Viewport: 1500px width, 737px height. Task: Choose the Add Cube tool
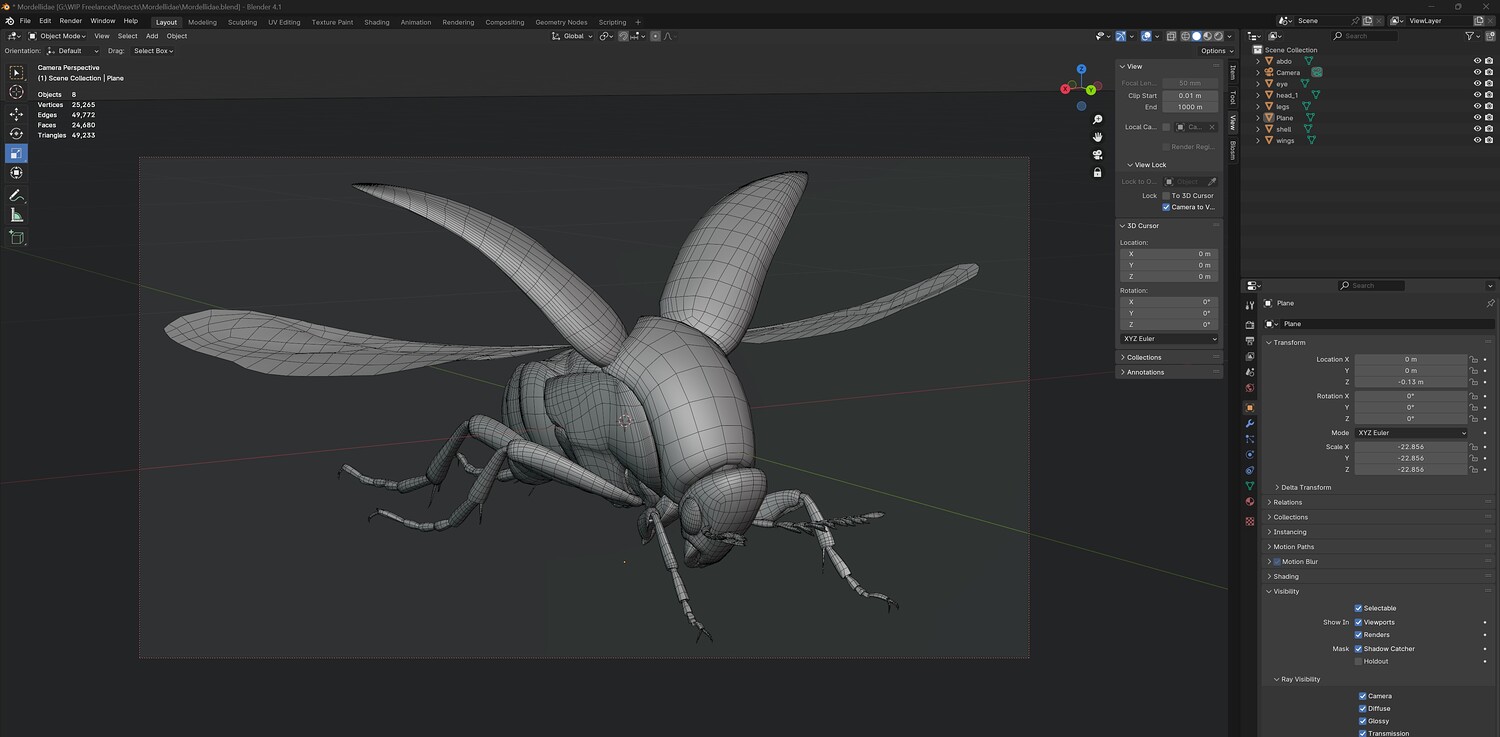16,237
